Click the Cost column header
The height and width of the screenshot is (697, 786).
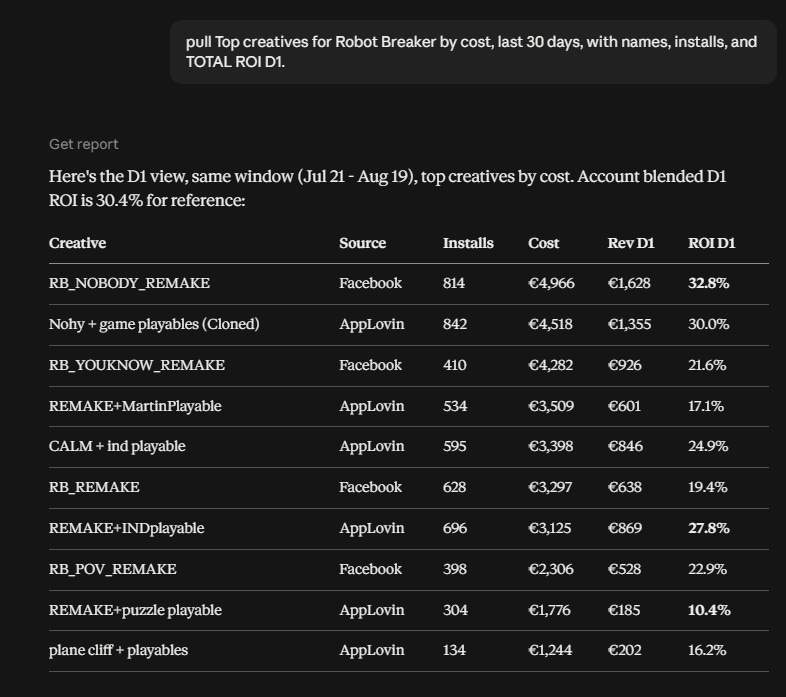[543, 243]
